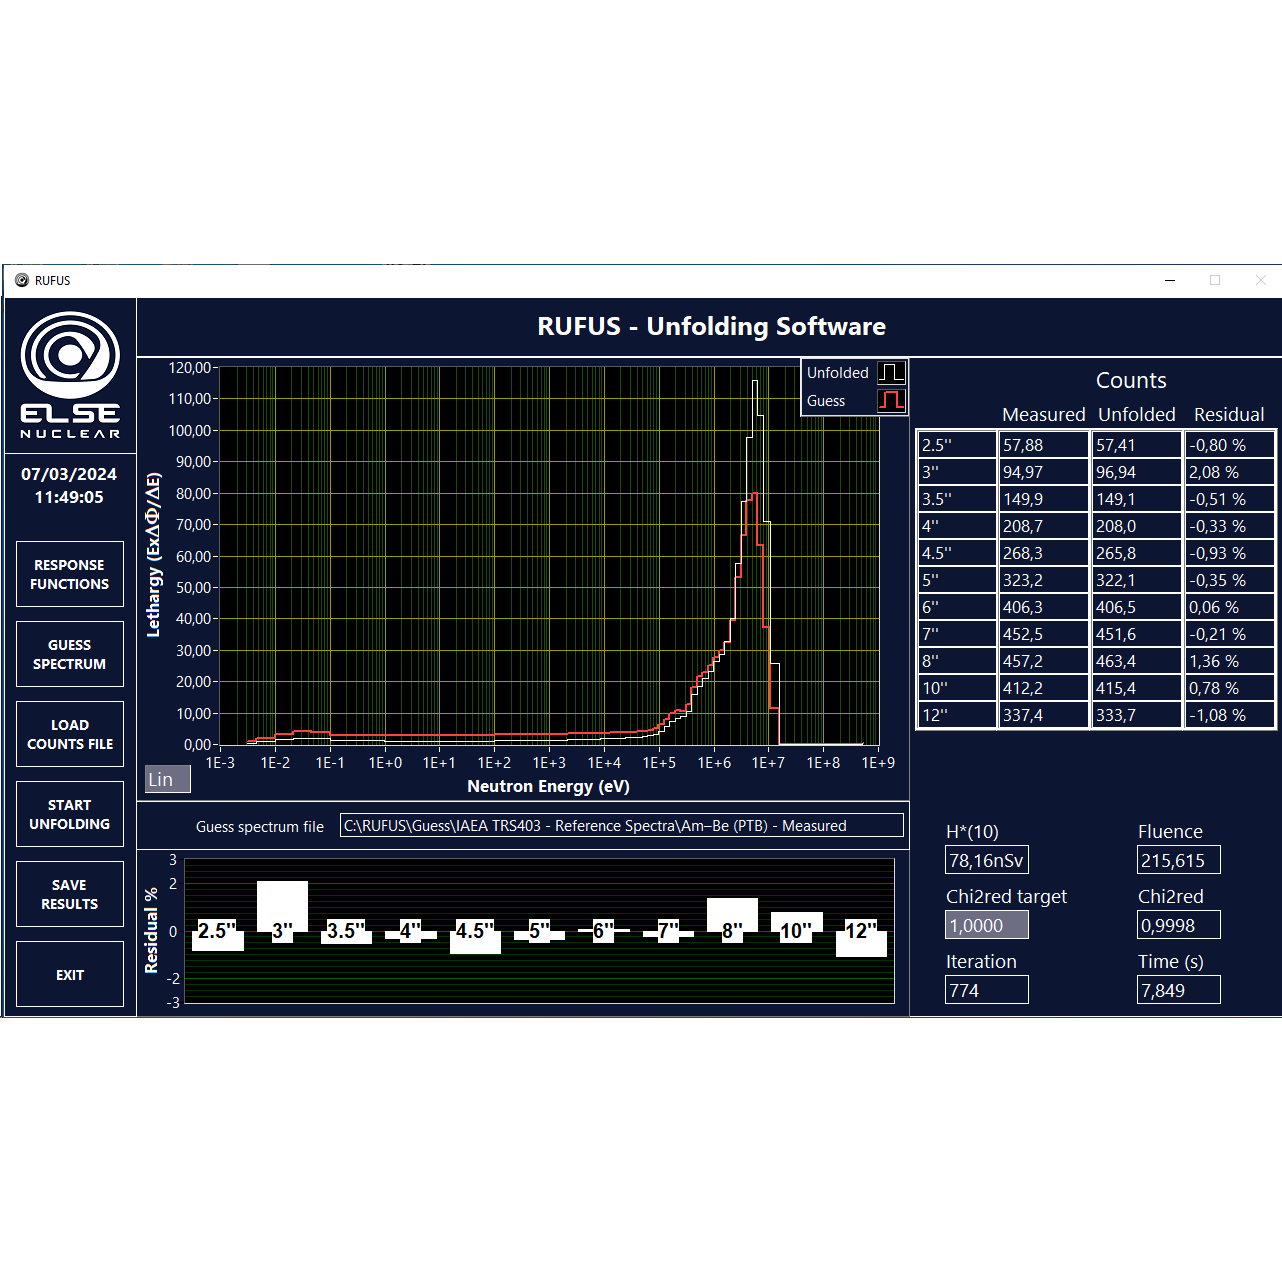Select unfolded count 333,7 for 12''

pyautogui.click(x=1136, y=715)
